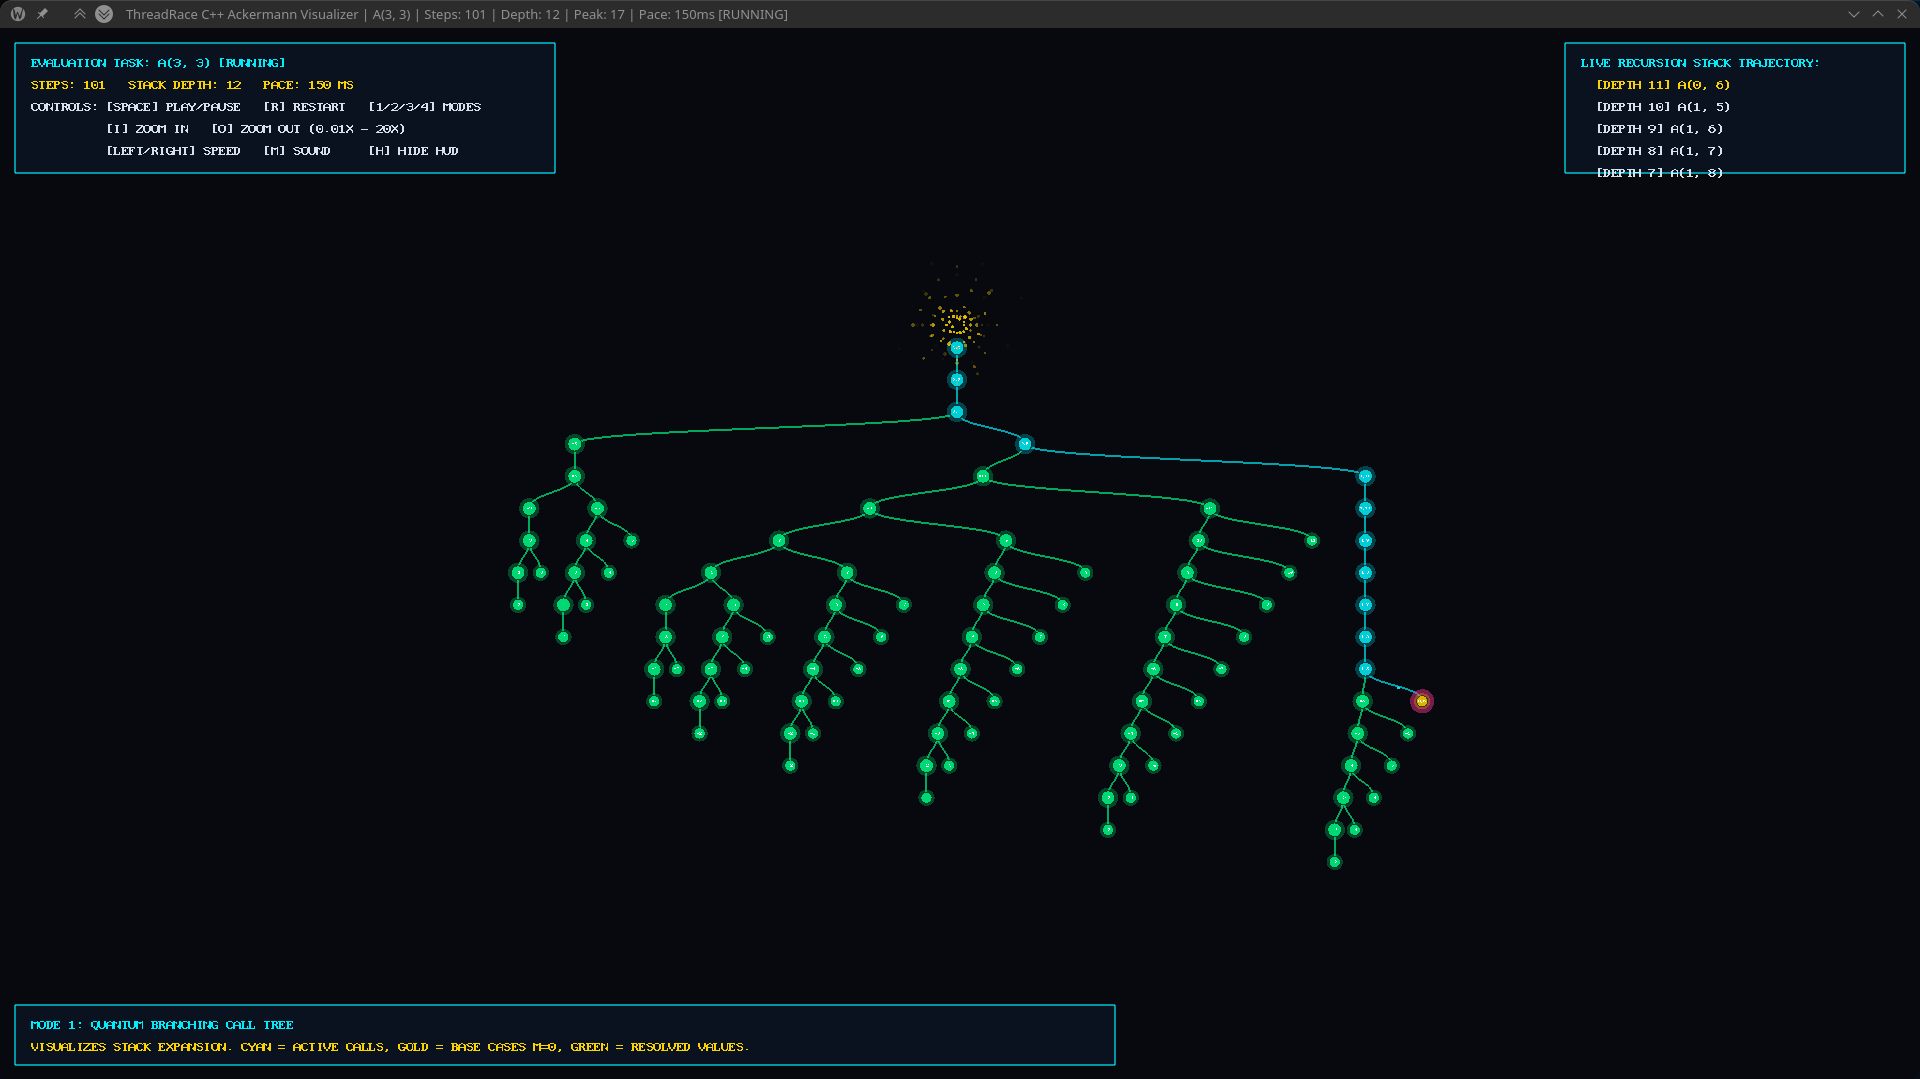1920x1079 pixels.
Task: Close the ThreadRace visualizer window
Action: 1902,14
